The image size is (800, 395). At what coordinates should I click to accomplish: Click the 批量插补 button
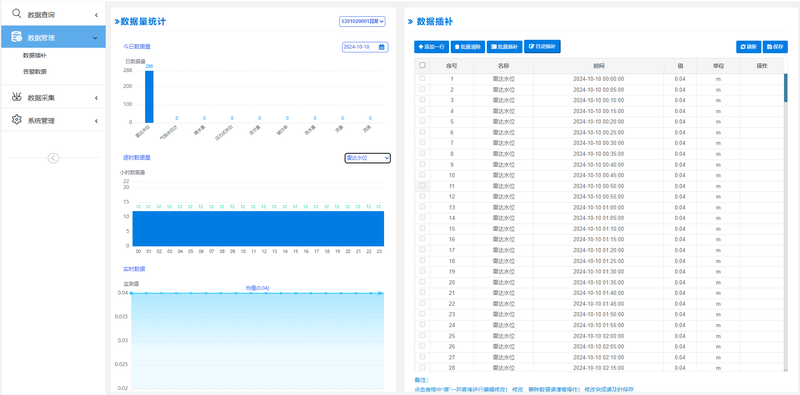coord(505,47)
